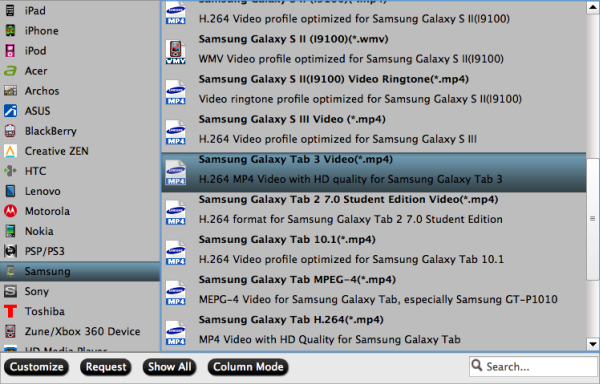
Task: Click 'WMV Video profile optimized' description
Action: tap(351, 59)
